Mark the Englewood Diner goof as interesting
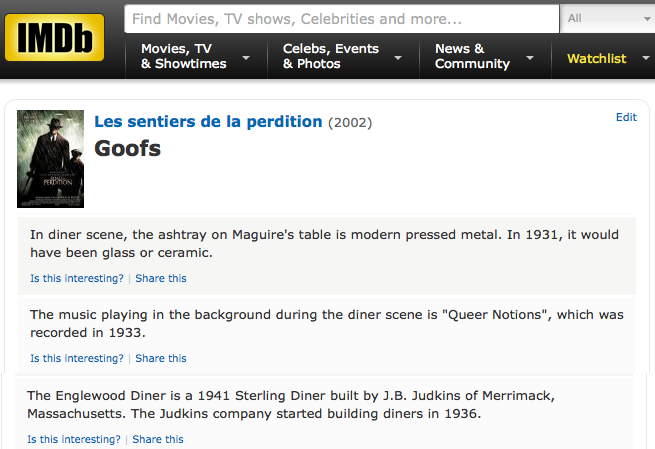 point(74,439)
